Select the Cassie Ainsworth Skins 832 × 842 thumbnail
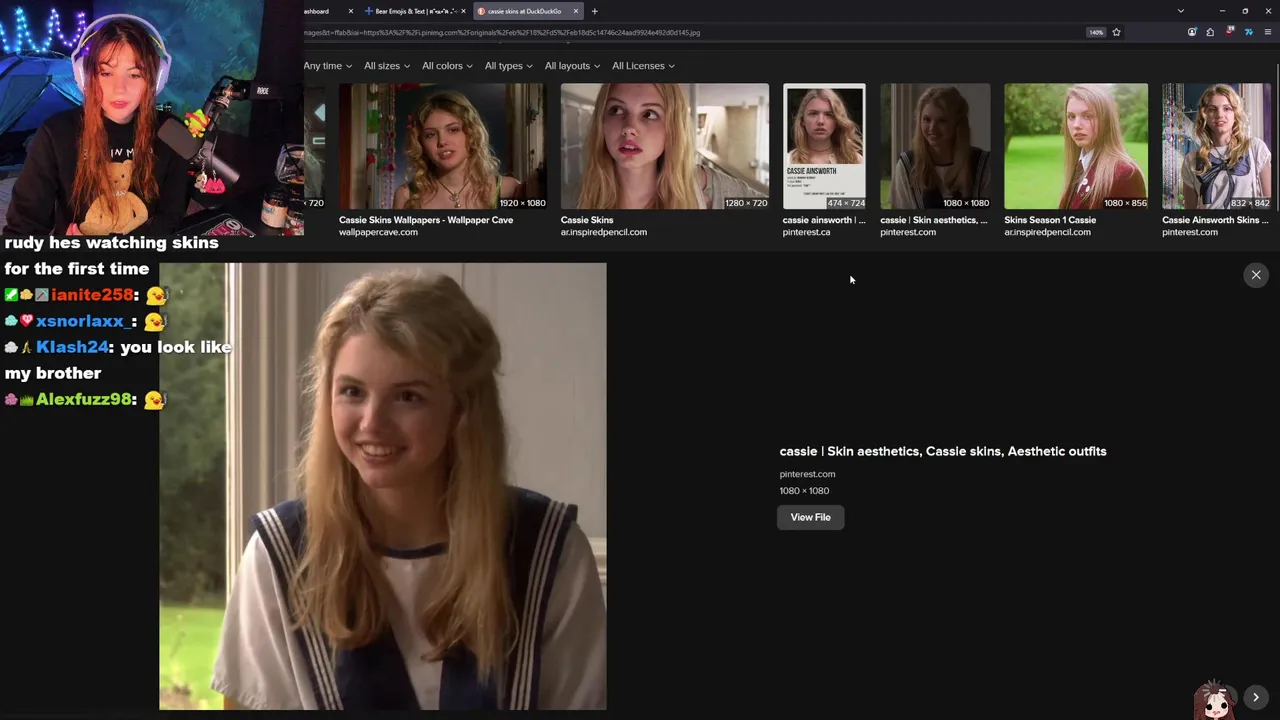 click(1216, 146)
